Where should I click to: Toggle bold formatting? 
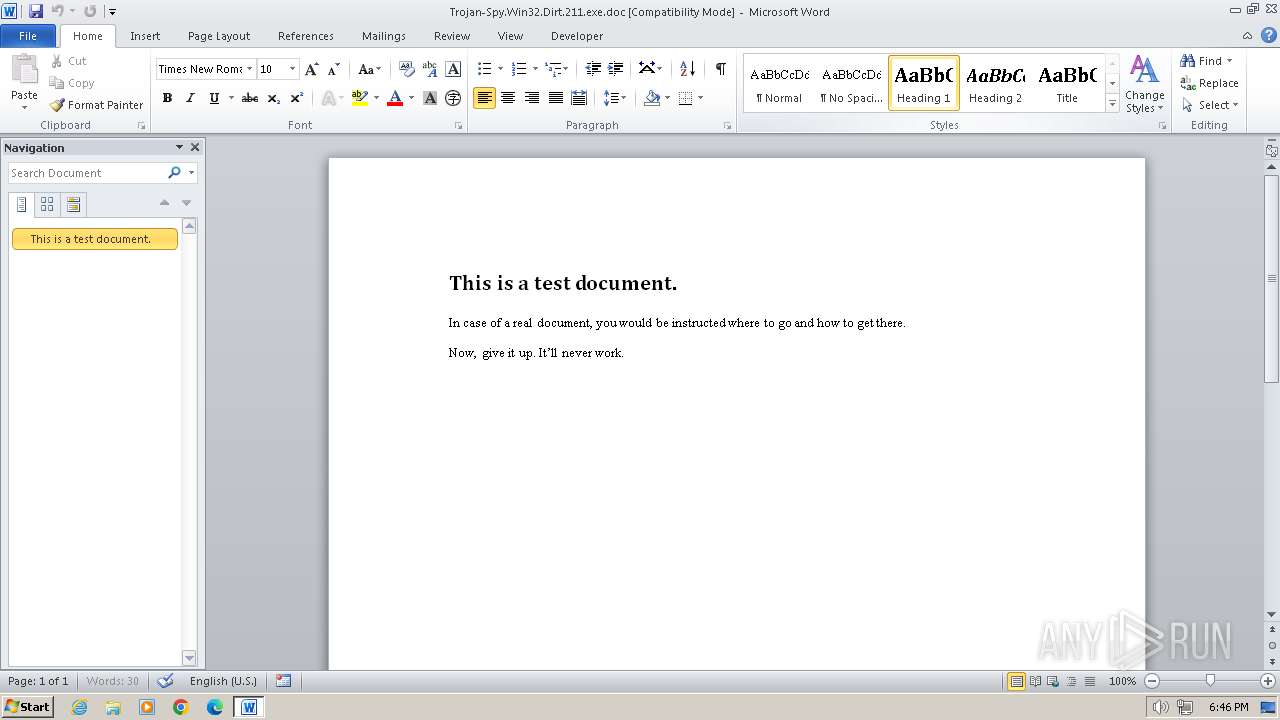tap(167, 98)
